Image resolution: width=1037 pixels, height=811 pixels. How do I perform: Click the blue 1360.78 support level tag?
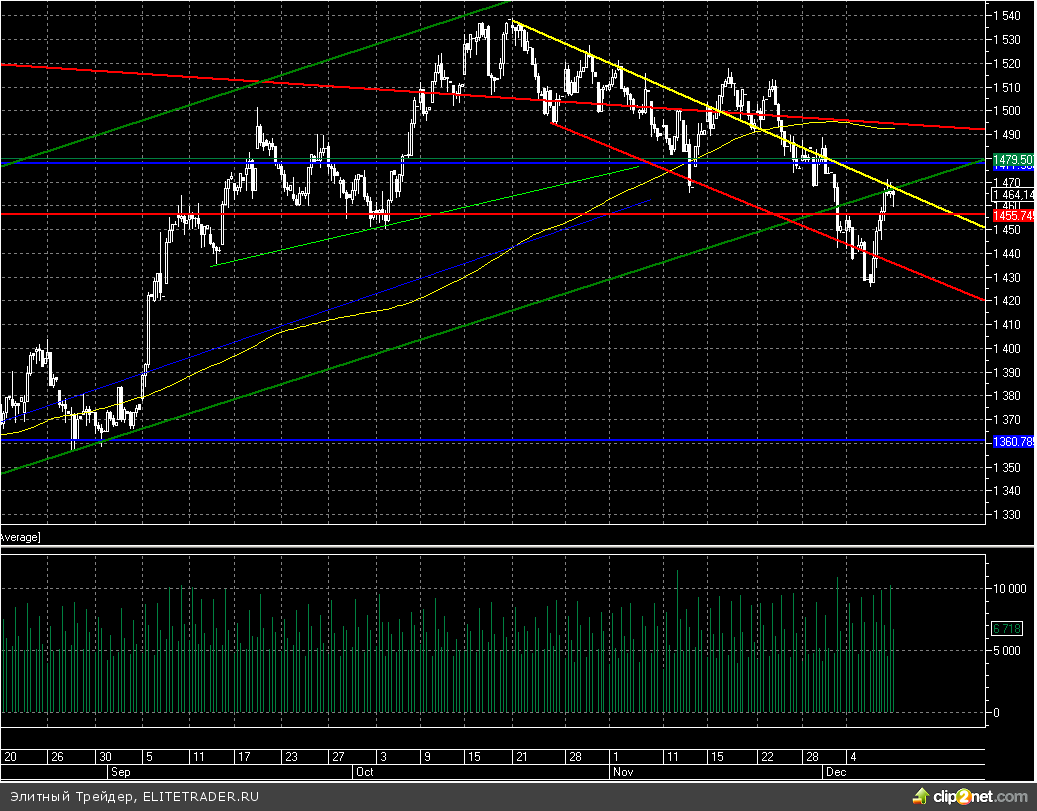tap(1012, 441)
